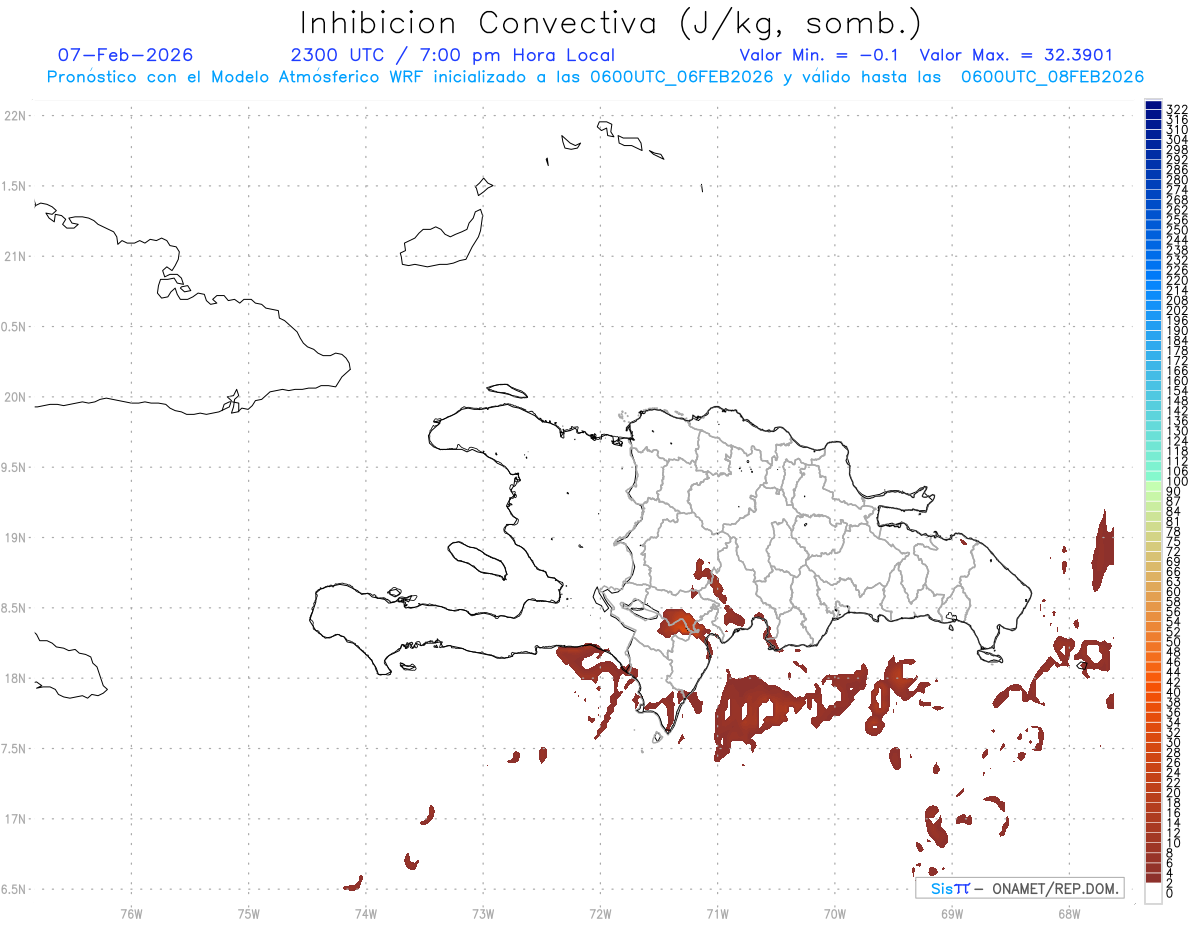
Task: Click the "71W" longitude label
Action: (717, 914)
